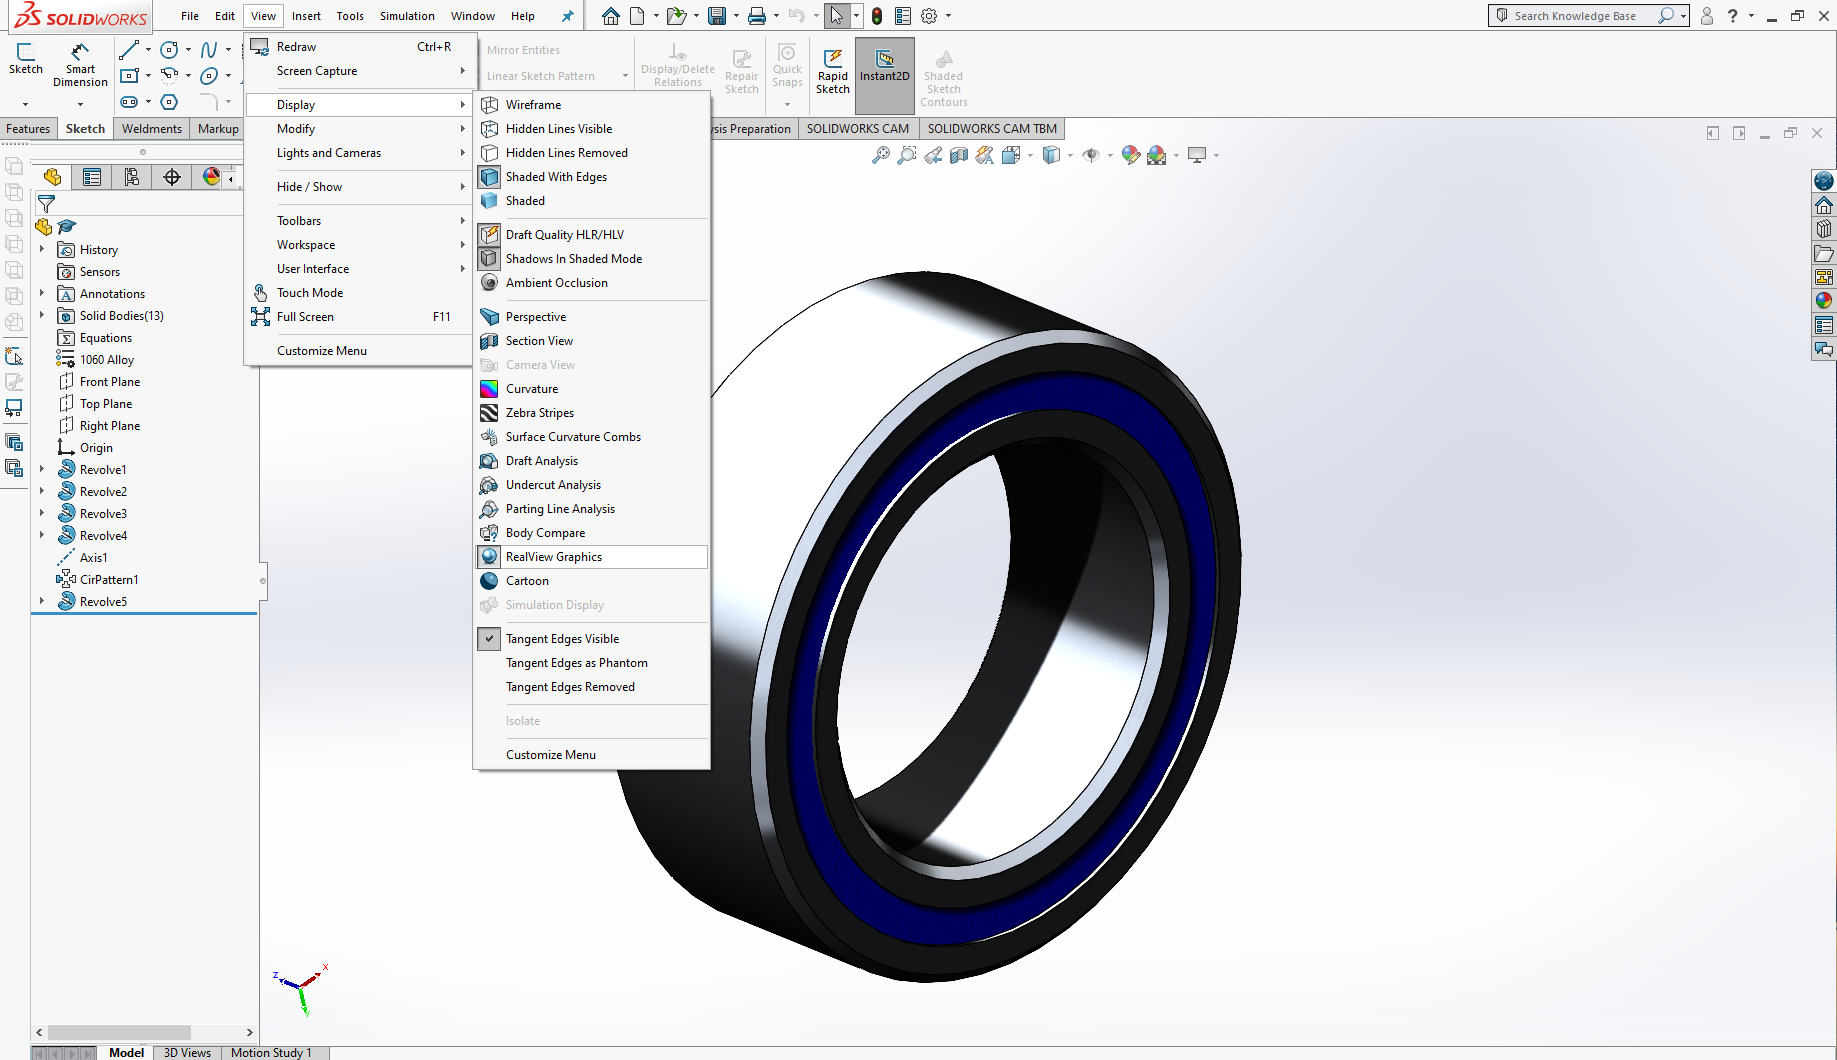This screenshot has height=1060, width=1837.
Task: Toggle Shadows In Shaded Mode
Action: (574, 258)
